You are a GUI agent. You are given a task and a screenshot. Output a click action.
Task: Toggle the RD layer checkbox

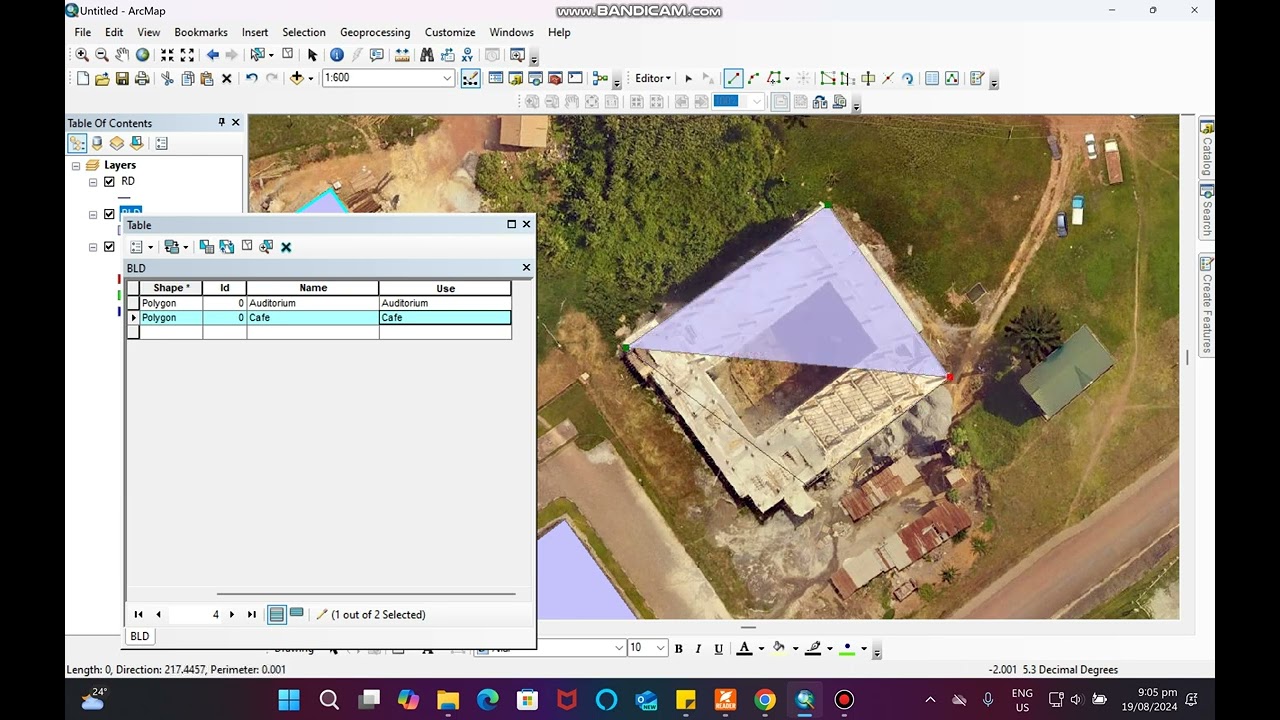[109, 182]
